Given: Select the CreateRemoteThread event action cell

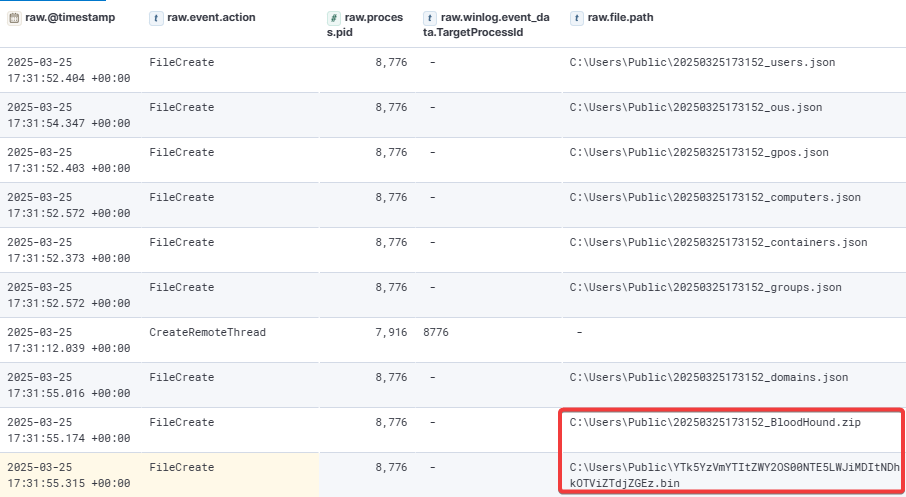Looking at the screenshot, I should tap(207, 332).
